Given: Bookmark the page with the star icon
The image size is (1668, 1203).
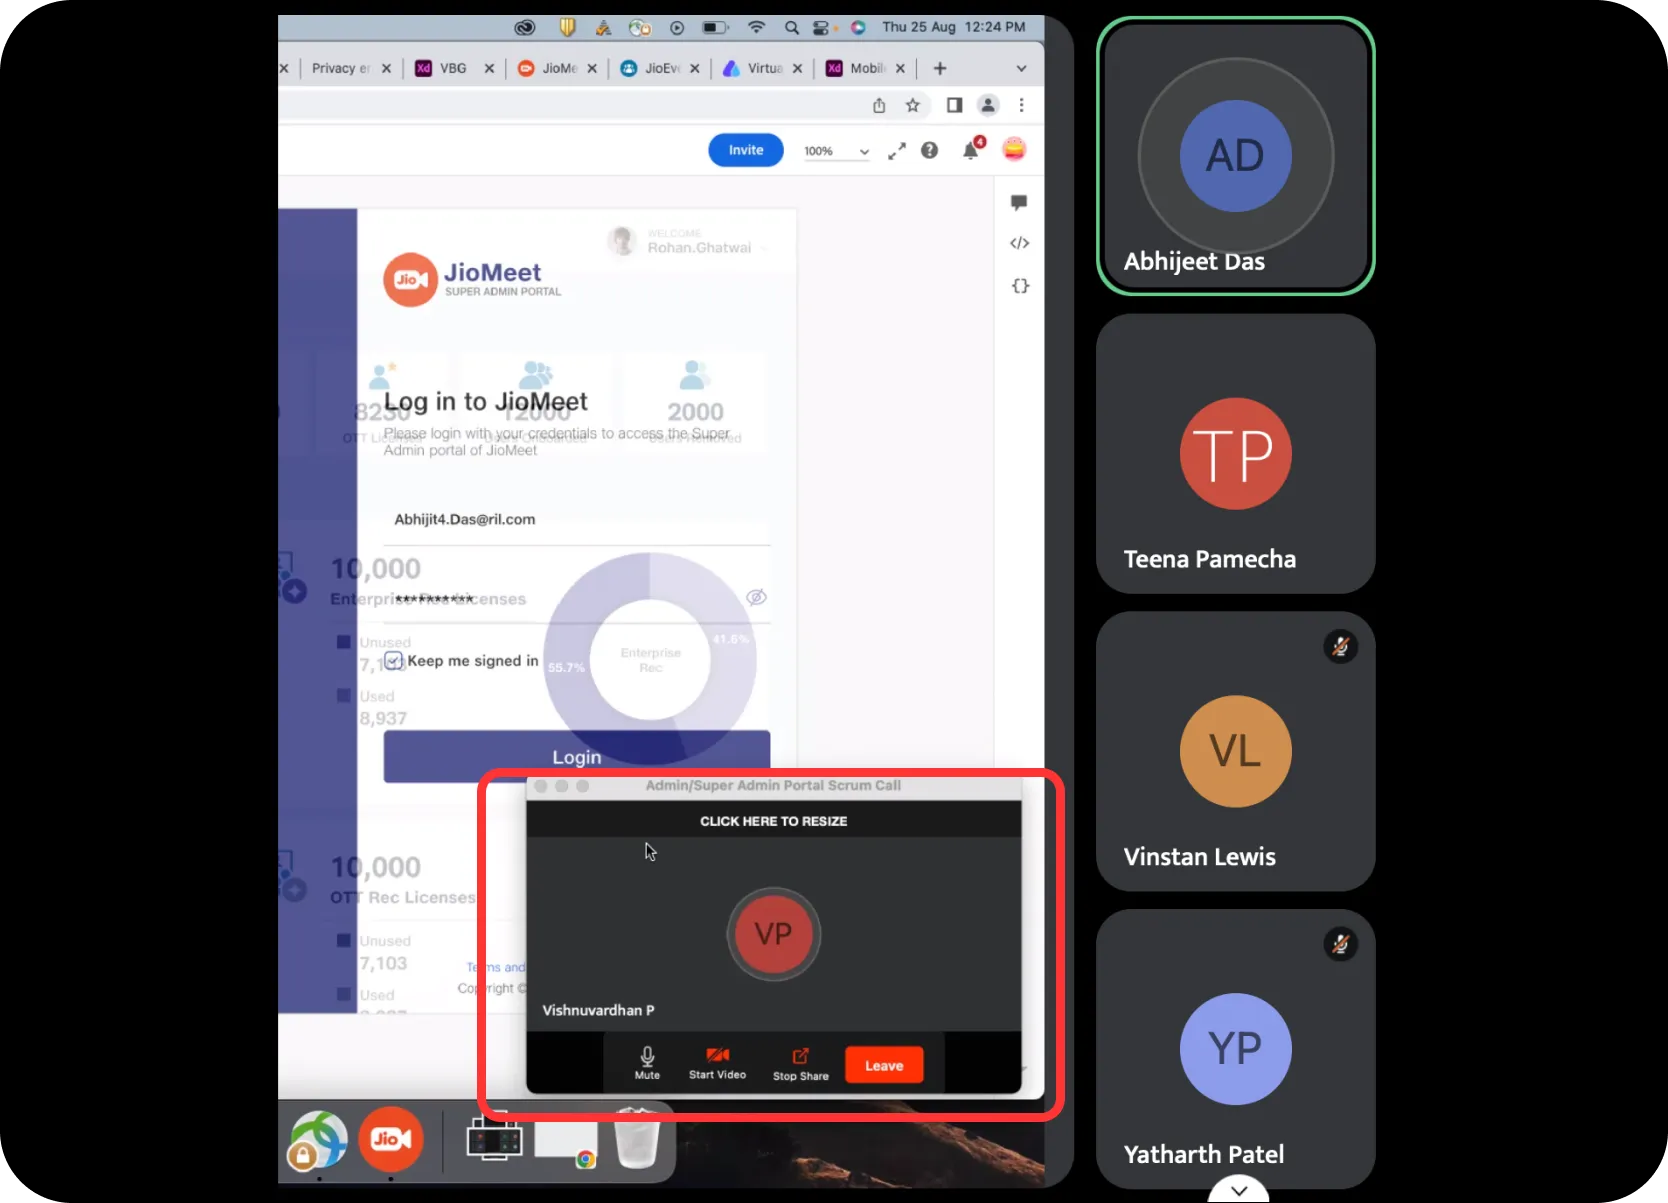Looking at the screenshot, I should point(912,105).
